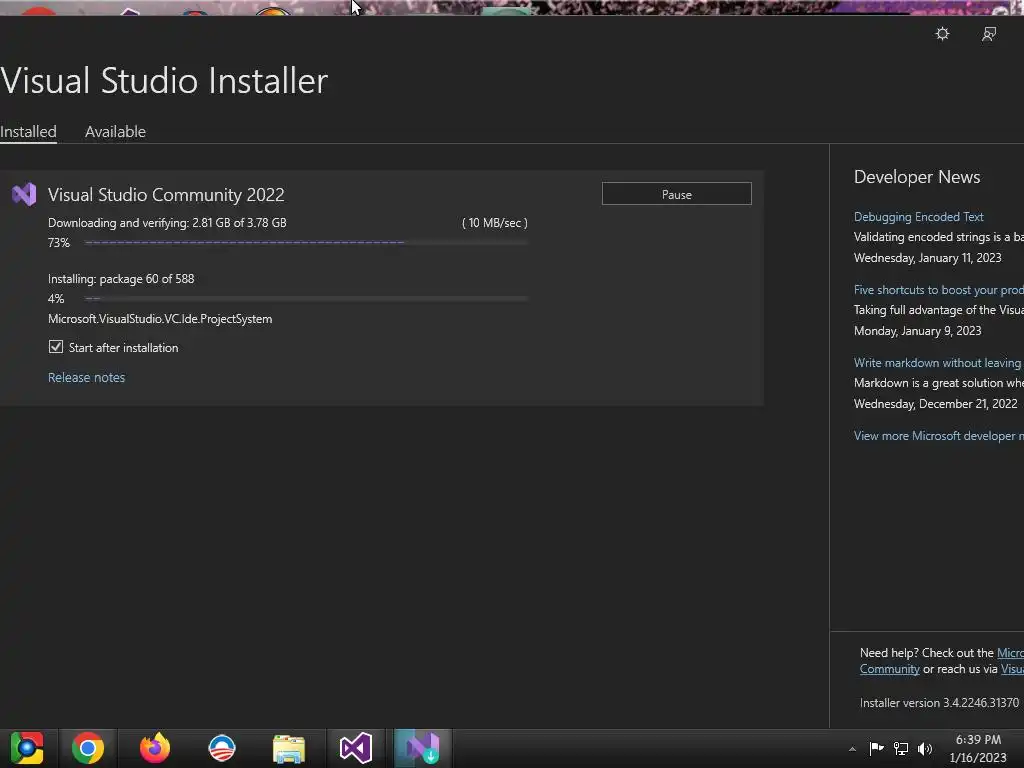The image size is (1024, 768).
Task: Open Google Chrome from the taskbar
Action: click(88, 748)
